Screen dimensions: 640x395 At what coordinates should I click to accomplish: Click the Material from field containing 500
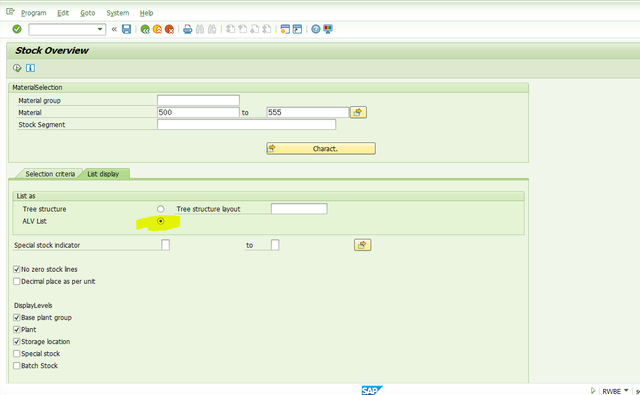coord(198,112)
